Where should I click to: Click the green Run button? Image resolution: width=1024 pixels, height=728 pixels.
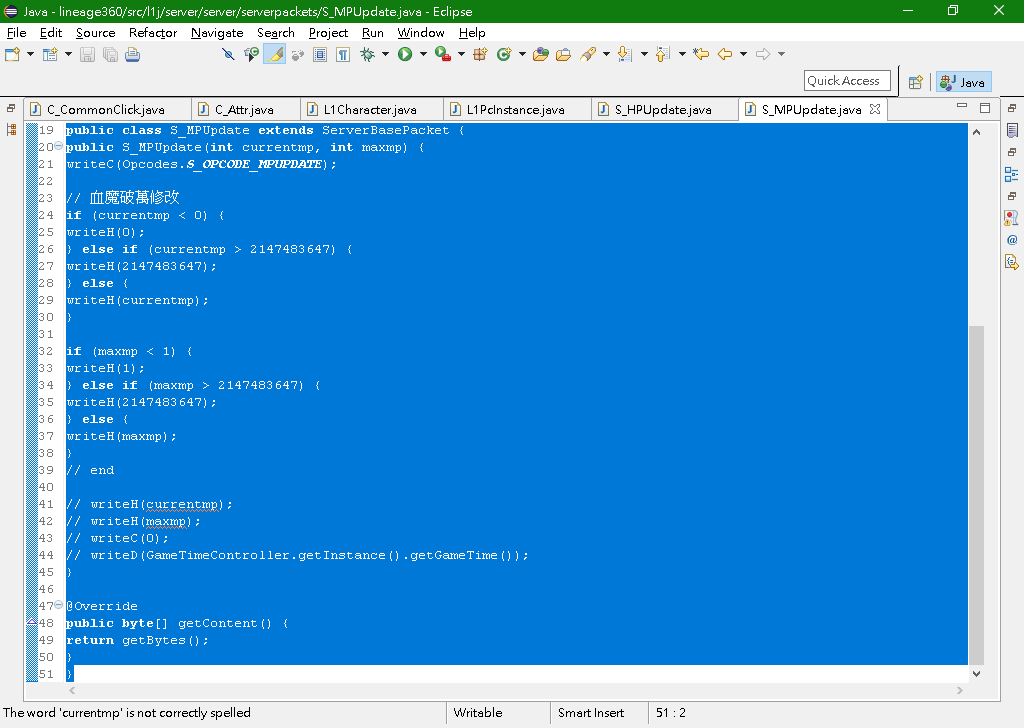click(x=405, y=54)
